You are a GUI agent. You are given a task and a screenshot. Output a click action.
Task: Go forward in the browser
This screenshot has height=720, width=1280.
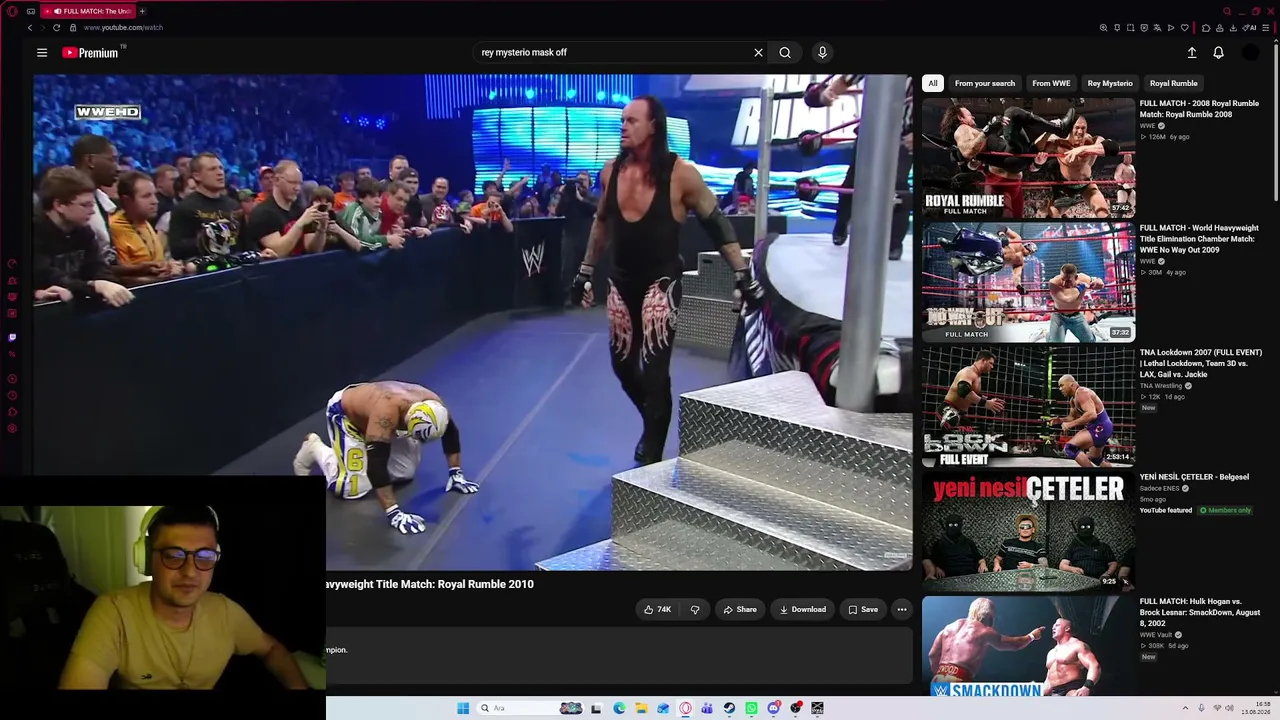click(43, 28)
